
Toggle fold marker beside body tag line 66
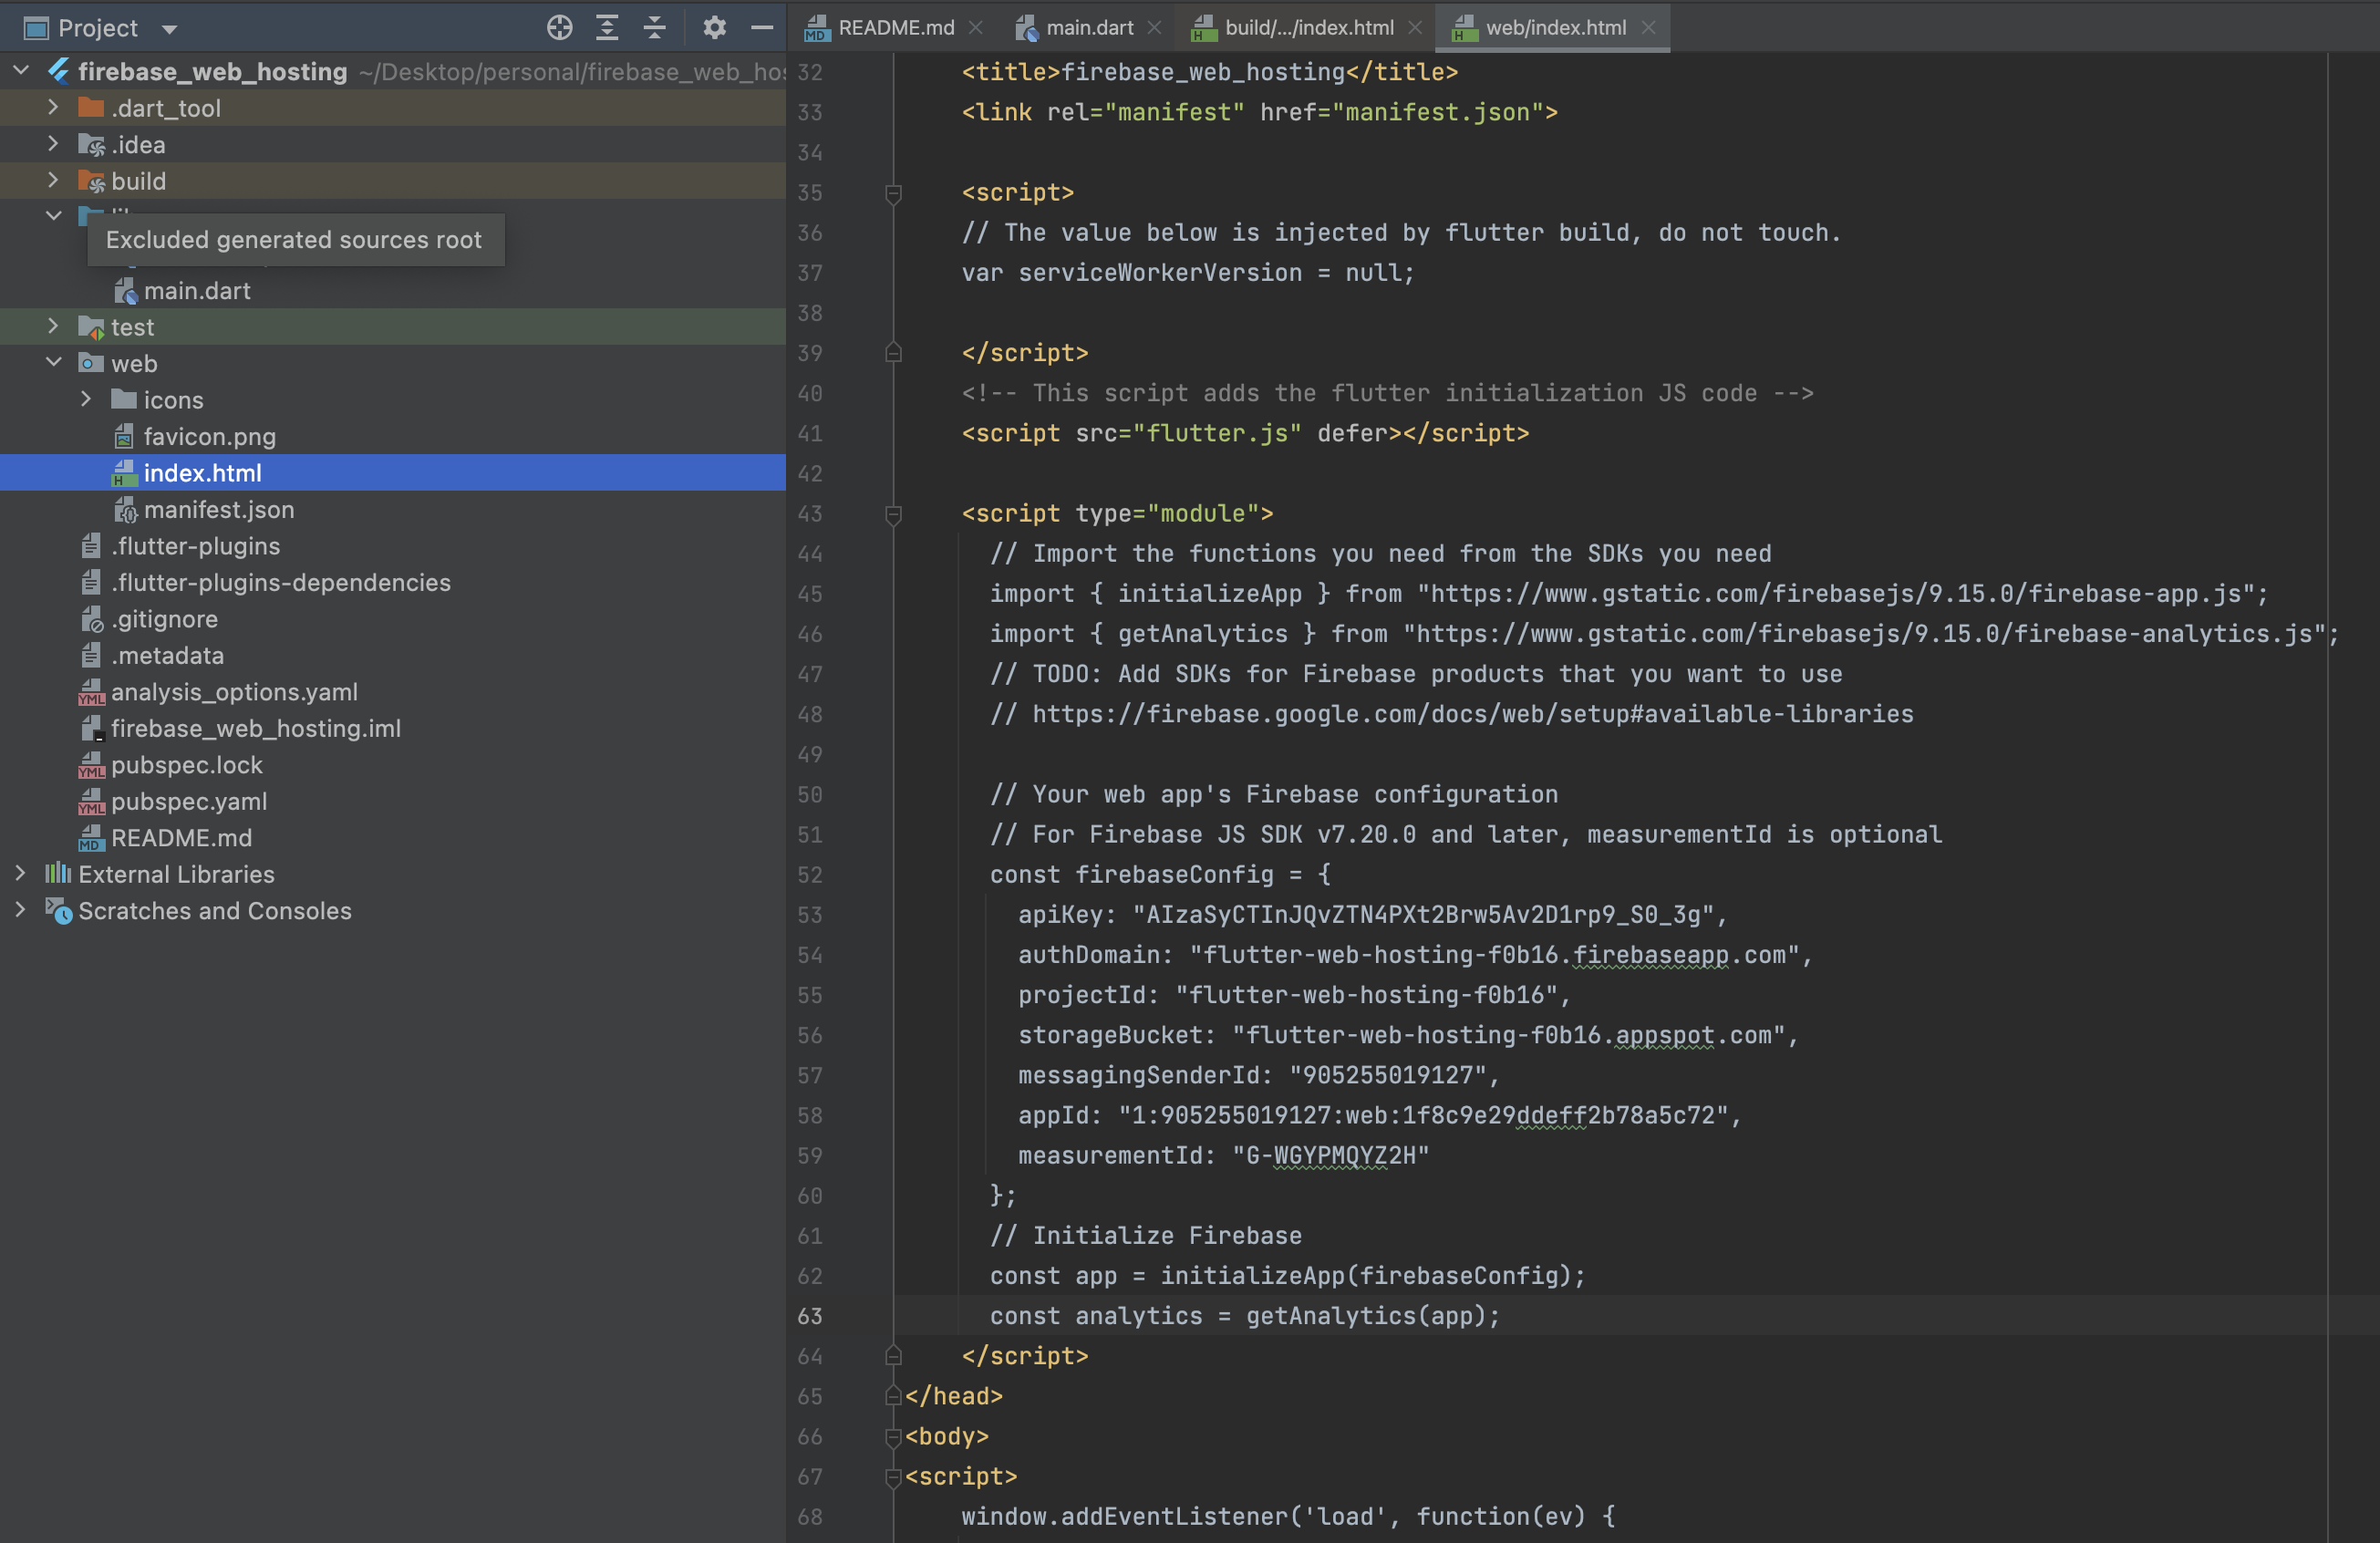894,1437
